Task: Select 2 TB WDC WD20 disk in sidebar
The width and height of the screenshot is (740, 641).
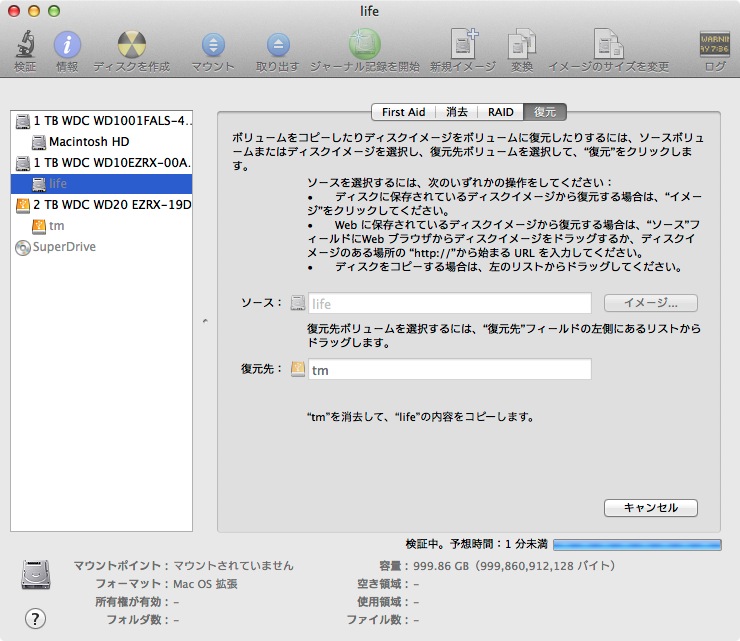Action: pyautogui.click(x=105, y=205)
